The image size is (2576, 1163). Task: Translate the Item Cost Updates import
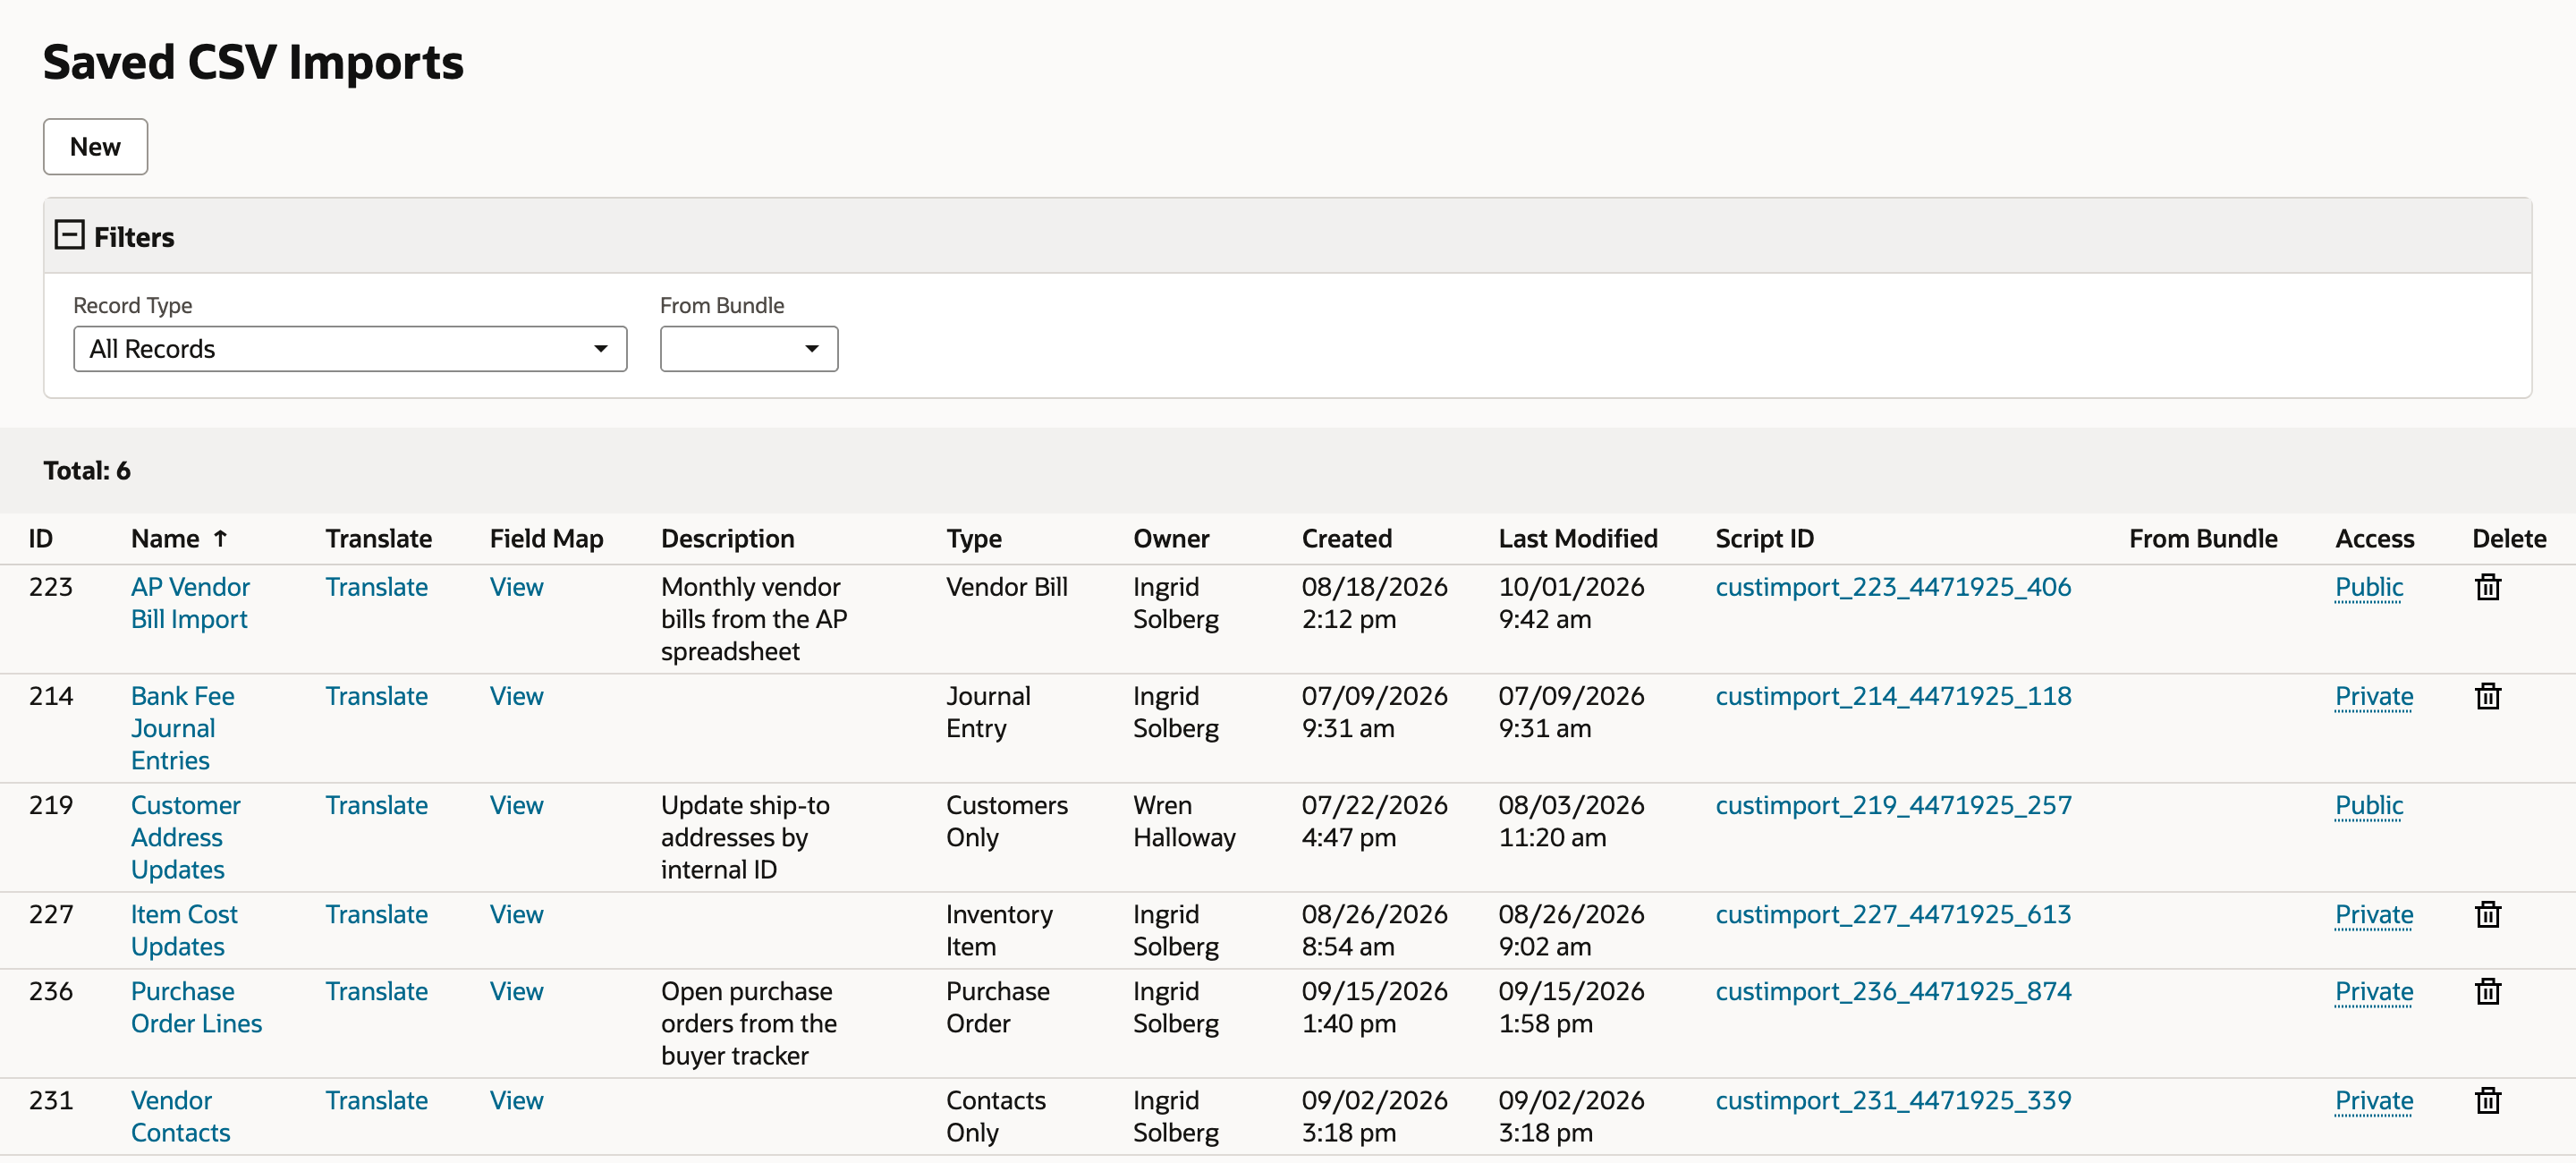(x=376, y=914)
